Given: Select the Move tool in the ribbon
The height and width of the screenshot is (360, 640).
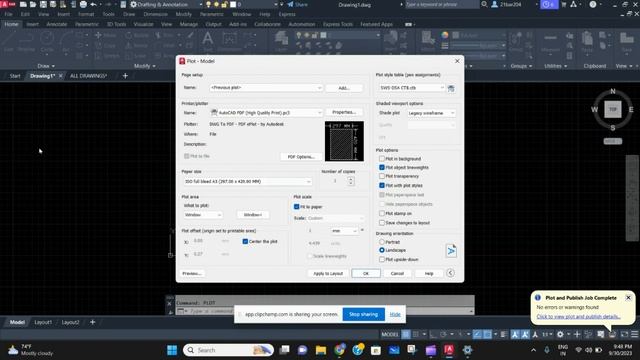Looking at the screenshot, I should point(105,36).
